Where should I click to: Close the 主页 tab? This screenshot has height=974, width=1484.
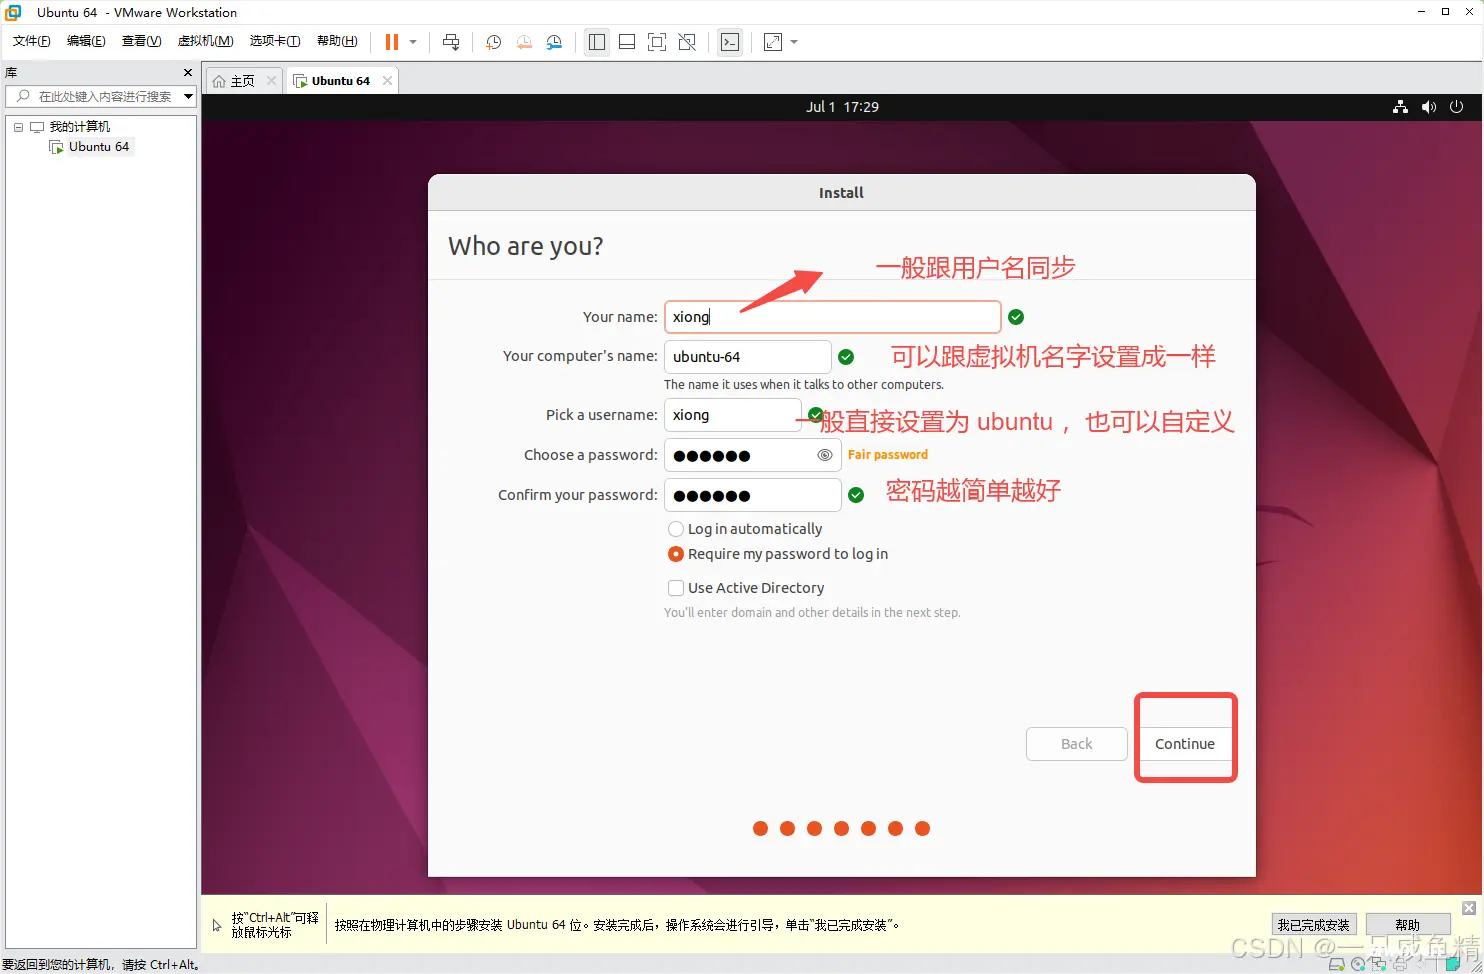(271, 81)
